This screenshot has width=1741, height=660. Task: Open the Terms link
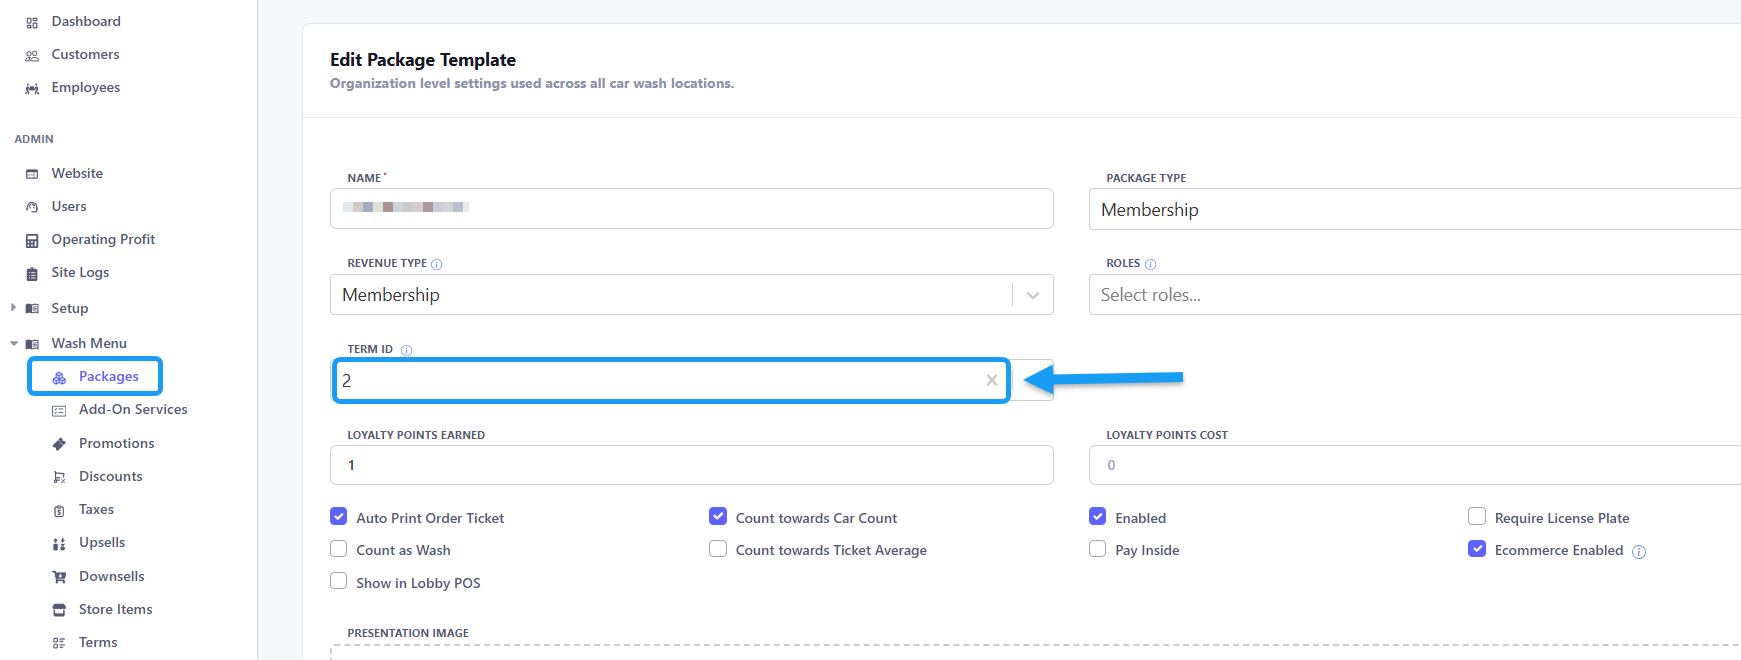[x=98, y=642]
